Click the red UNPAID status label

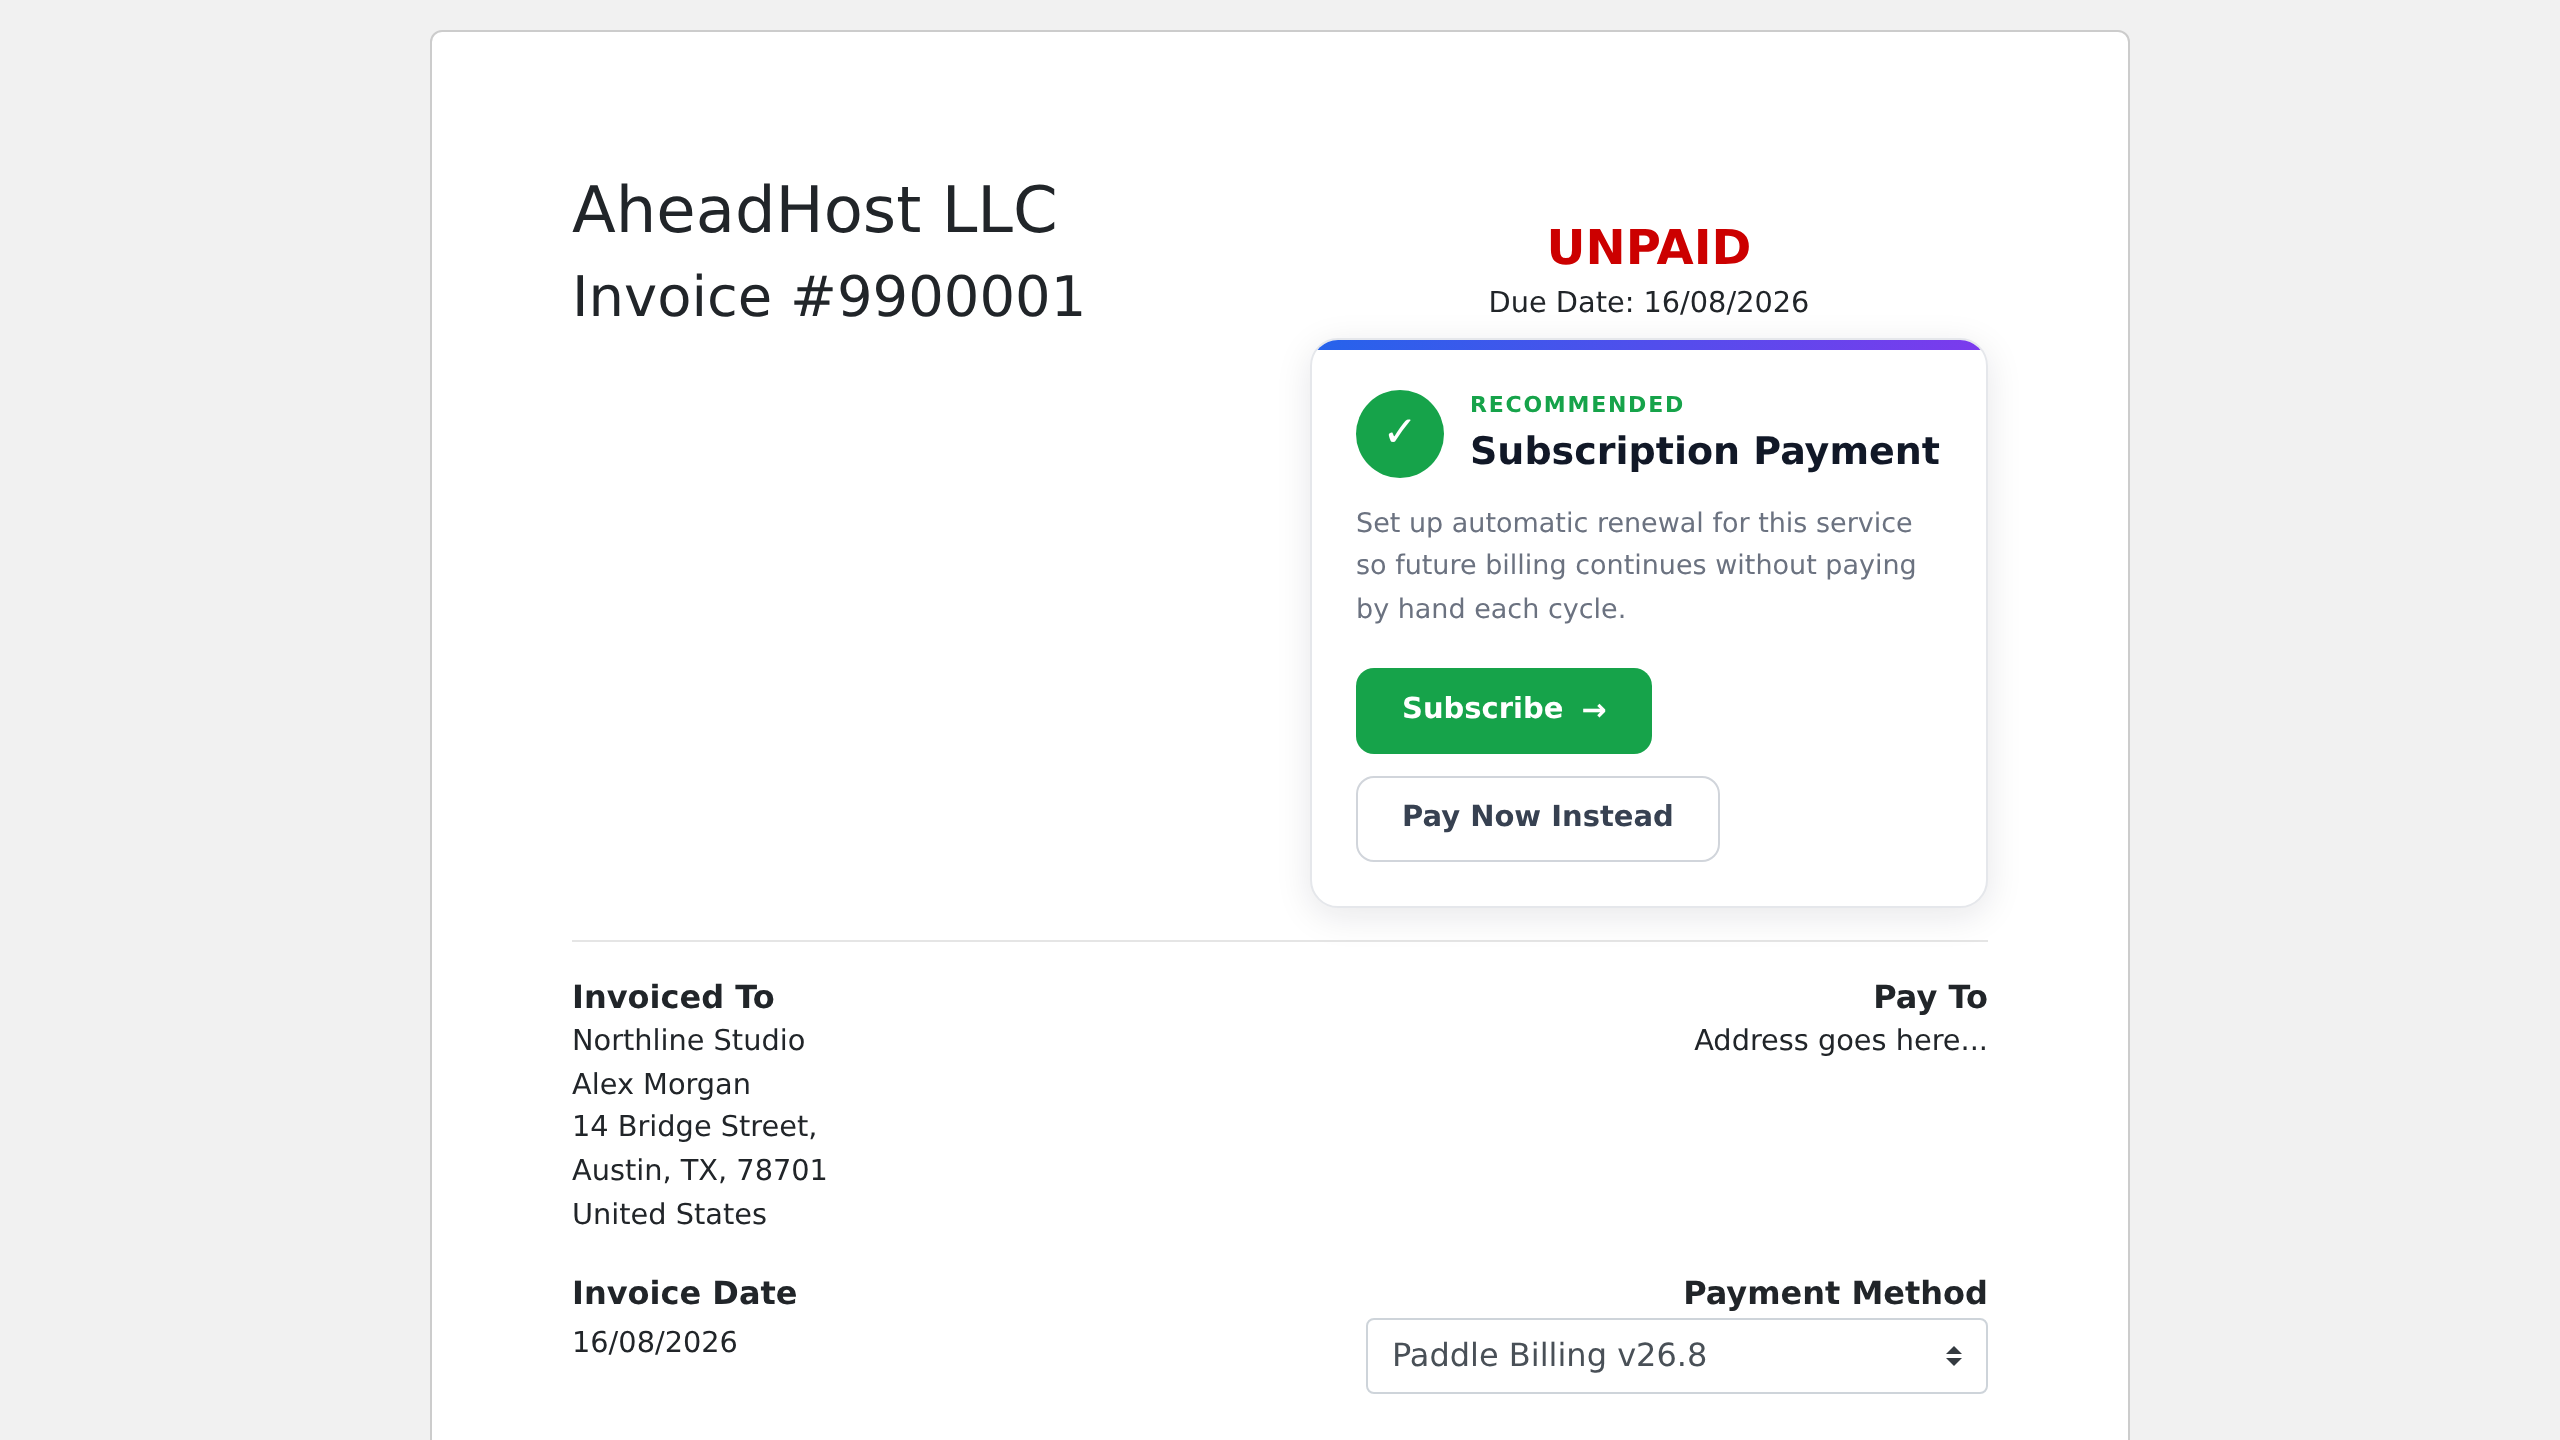pyautogui.click(x=1648, y=248)
